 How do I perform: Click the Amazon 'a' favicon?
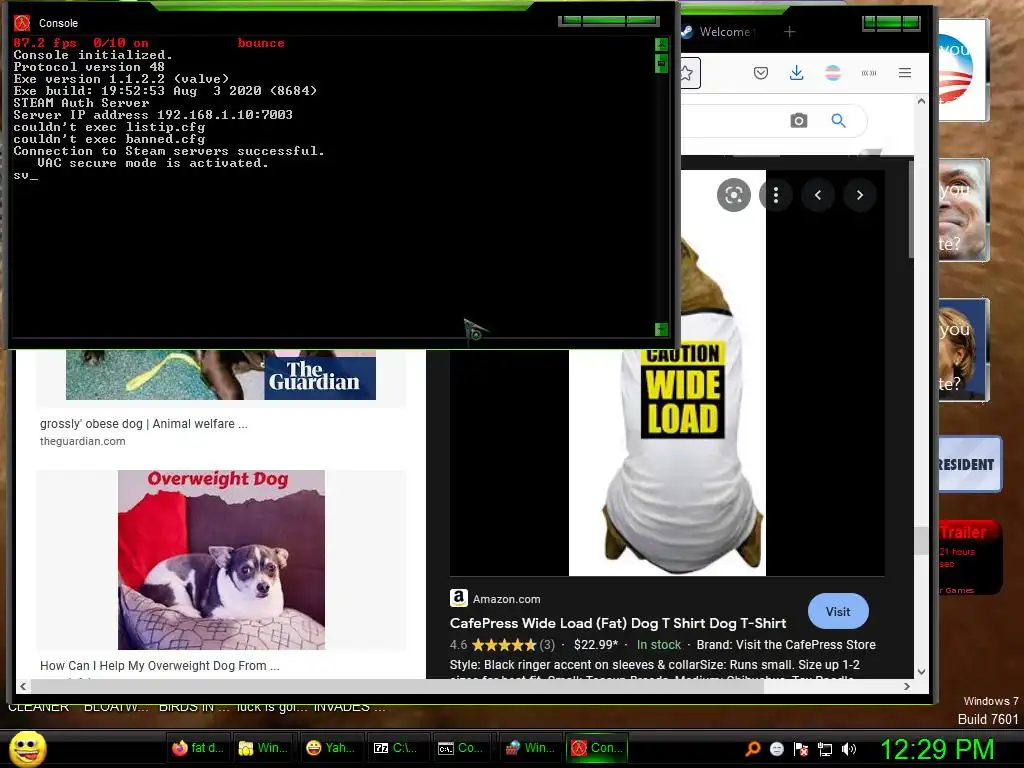[458, 598]
